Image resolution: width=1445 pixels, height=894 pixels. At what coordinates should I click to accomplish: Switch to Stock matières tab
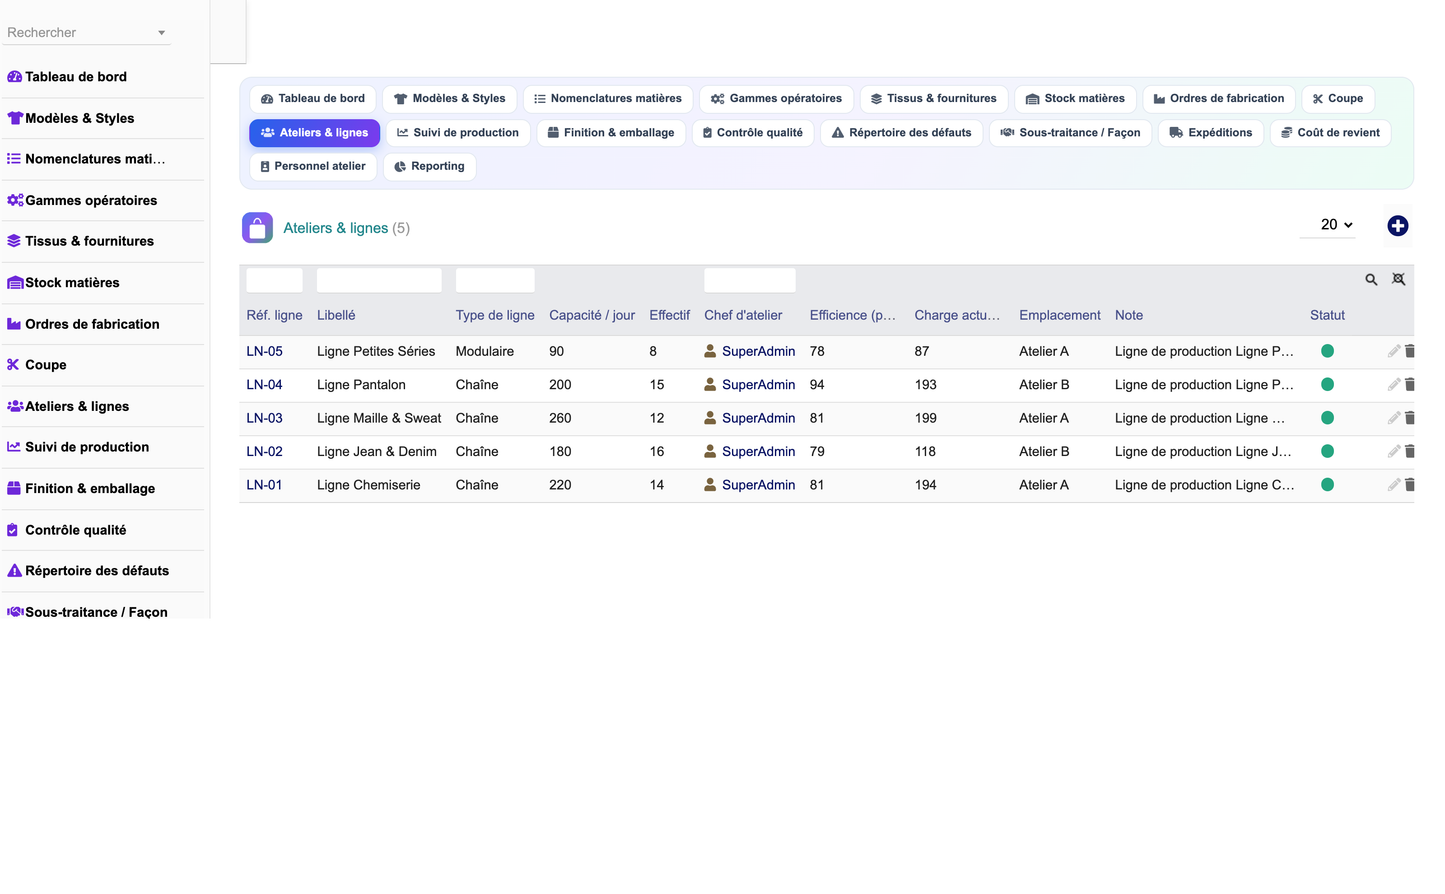tap(1075, 99)
